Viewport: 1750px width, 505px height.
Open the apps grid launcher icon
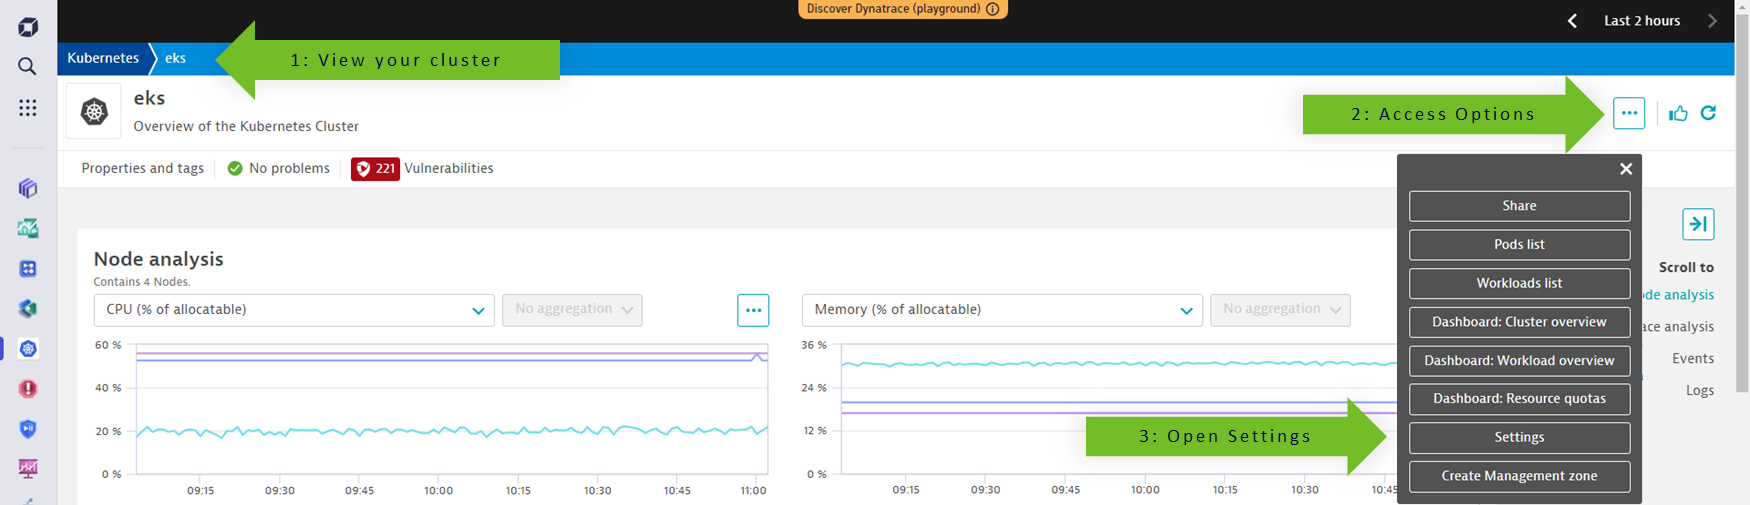pyautogui.click(x=28, y=107)
